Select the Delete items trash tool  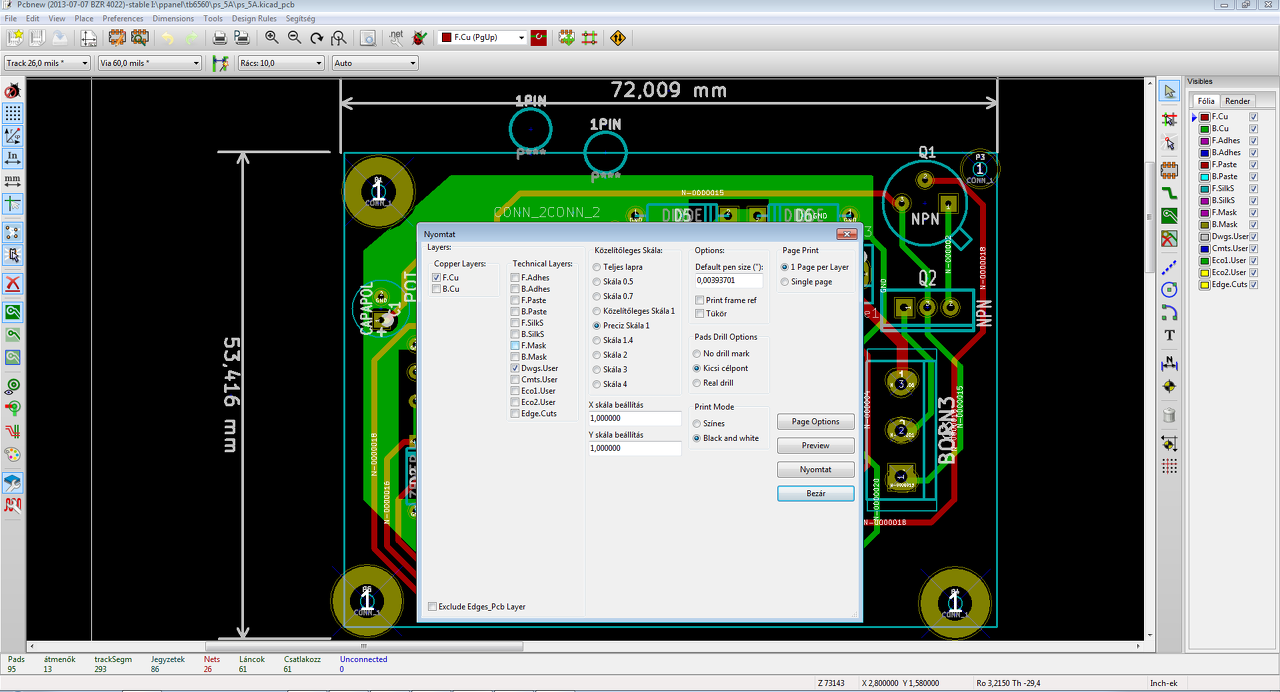[x=1169, y=415]
